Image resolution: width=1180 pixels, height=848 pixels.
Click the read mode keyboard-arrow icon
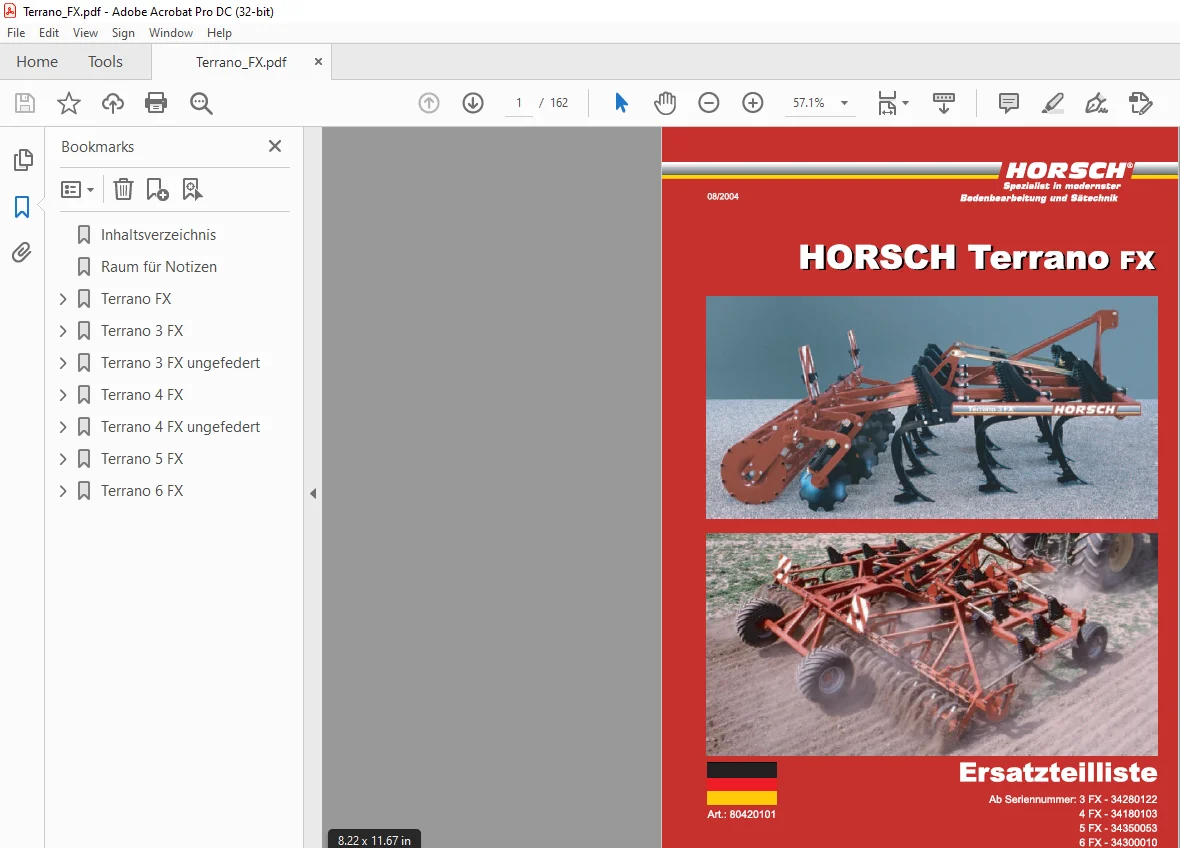944,103
